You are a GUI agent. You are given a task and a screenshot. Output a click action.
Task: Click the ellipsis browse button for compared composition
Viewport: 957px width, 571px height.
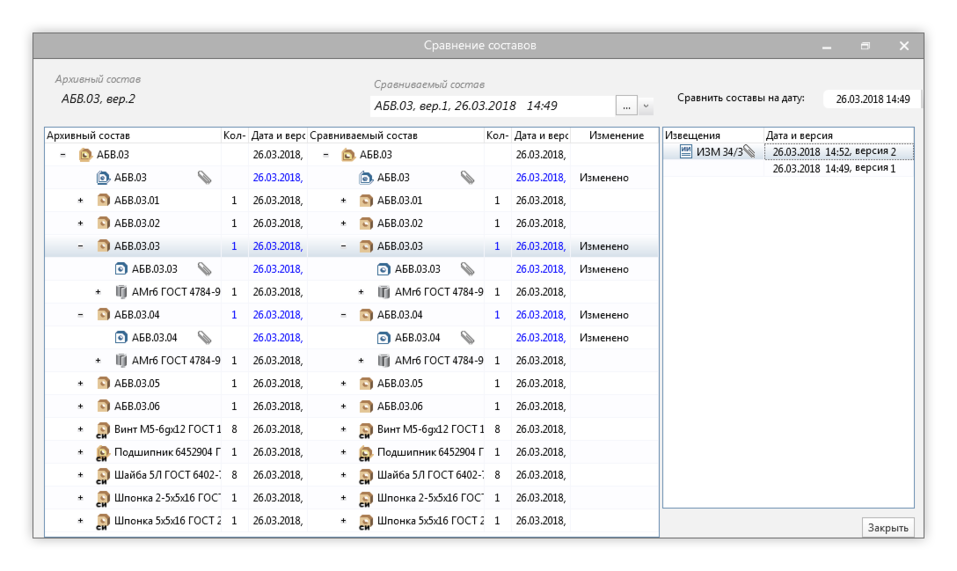pos(626,106)
